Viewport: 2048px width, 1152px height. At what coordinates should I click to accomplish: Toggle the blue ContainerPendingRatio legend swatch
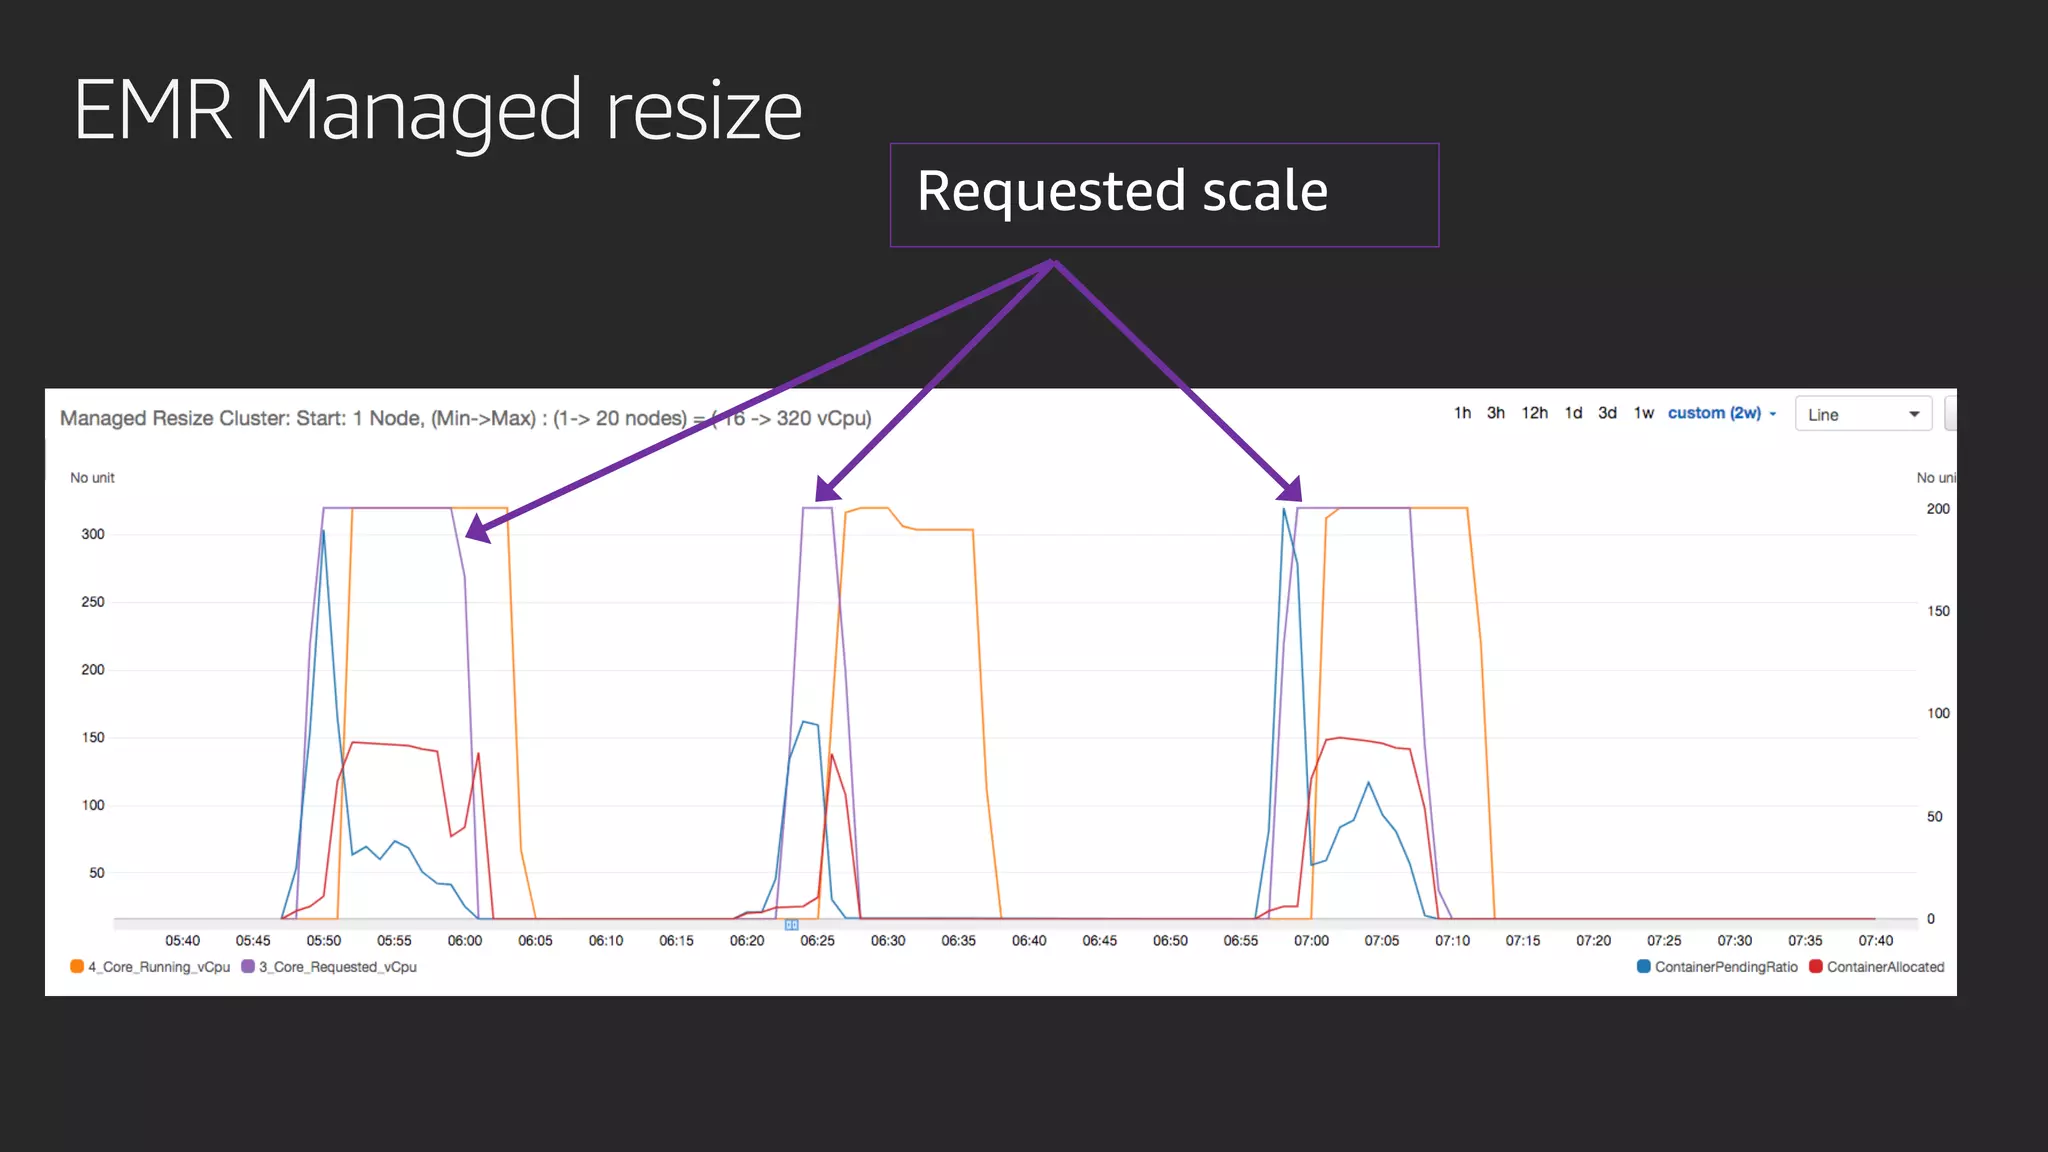coord(1643,967)
